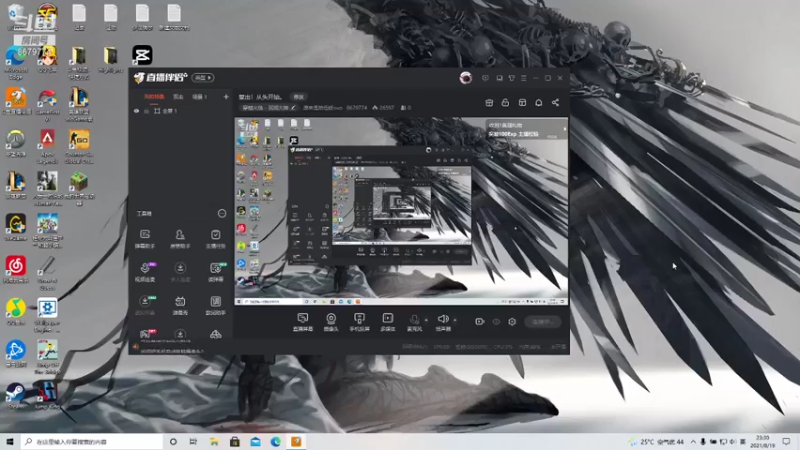This screenshot has width=800, height=450.
Task: Select the first orange scene tab
Action: [154, 97]
